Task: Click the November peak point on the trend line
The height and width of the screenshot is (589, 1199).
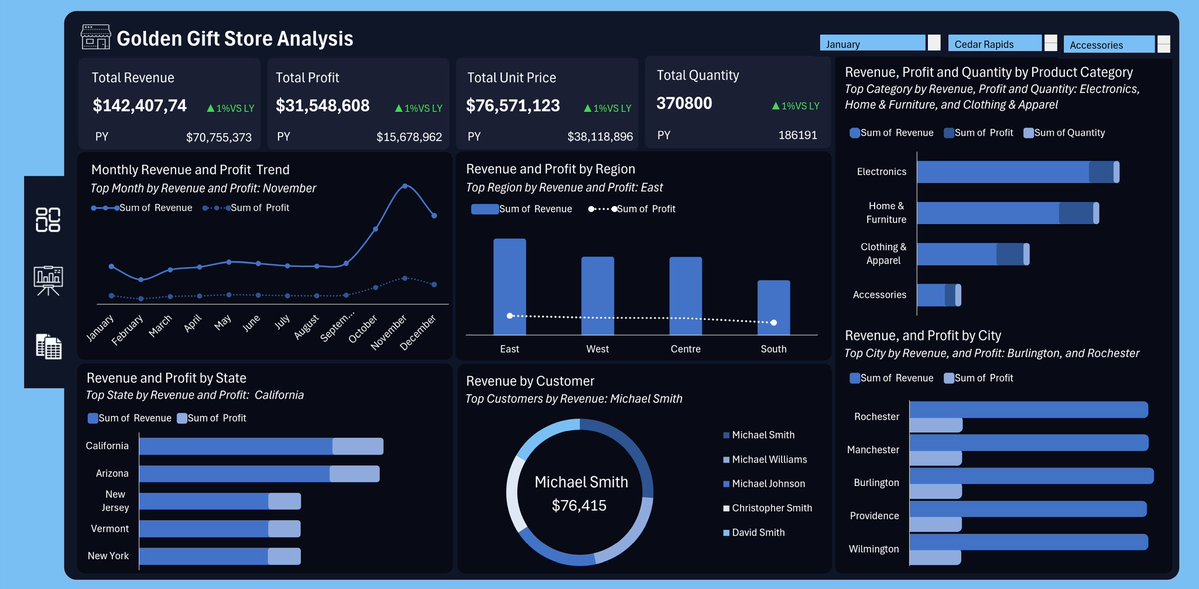Action: [404, 185]
